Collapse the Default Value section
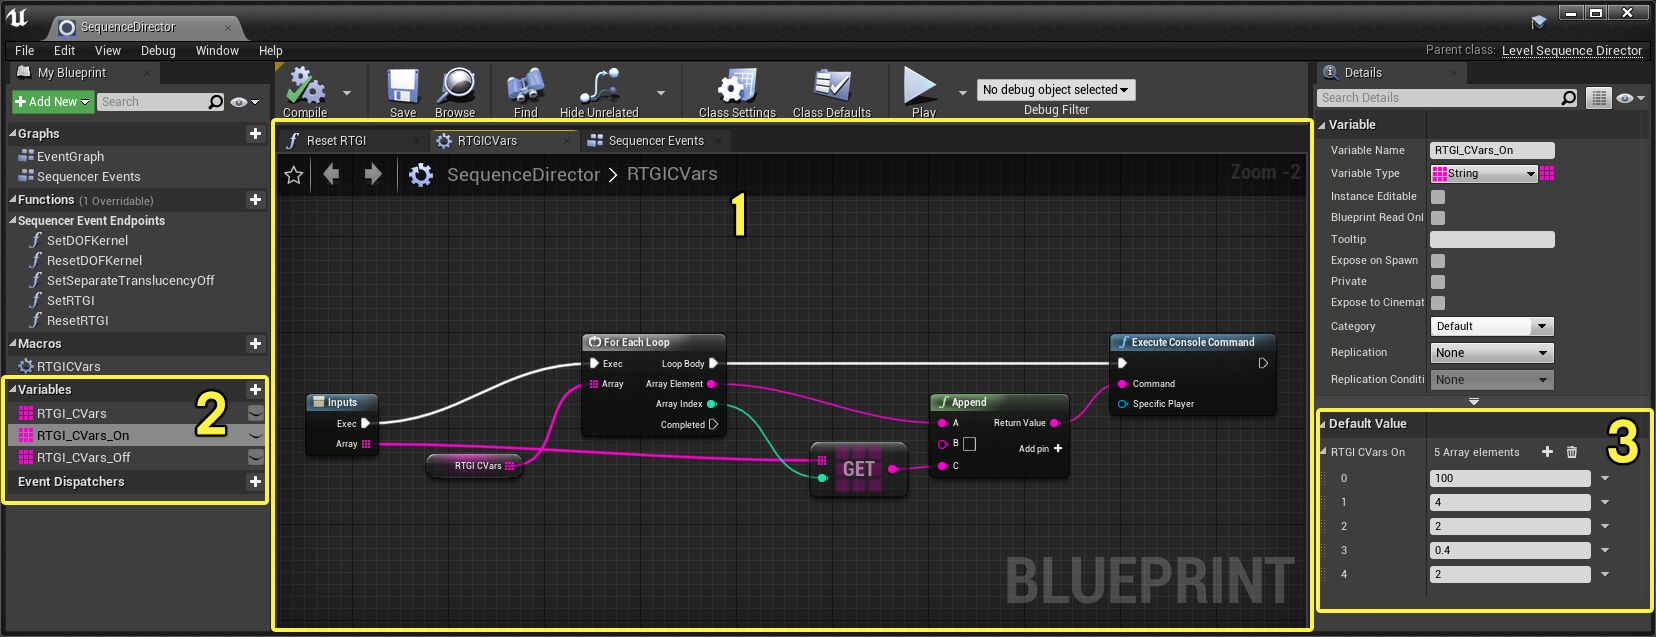Image resolution: width=1656 pixels, height=637 pixels. (x=1322, y=424)
